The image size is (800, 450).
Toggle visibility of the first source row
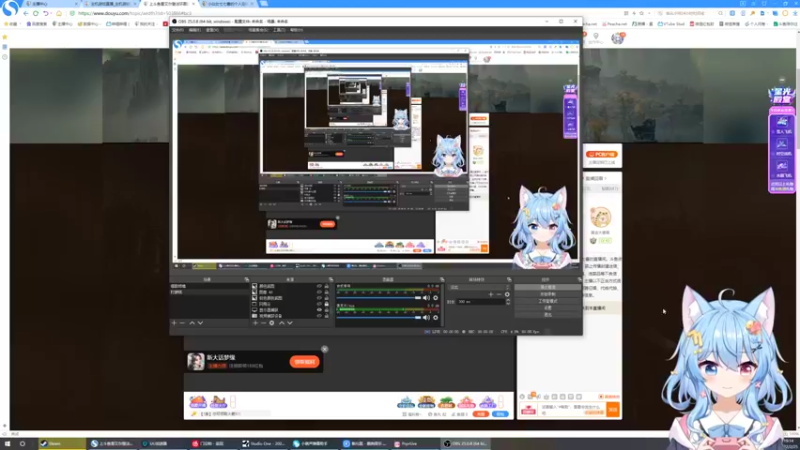319,286
